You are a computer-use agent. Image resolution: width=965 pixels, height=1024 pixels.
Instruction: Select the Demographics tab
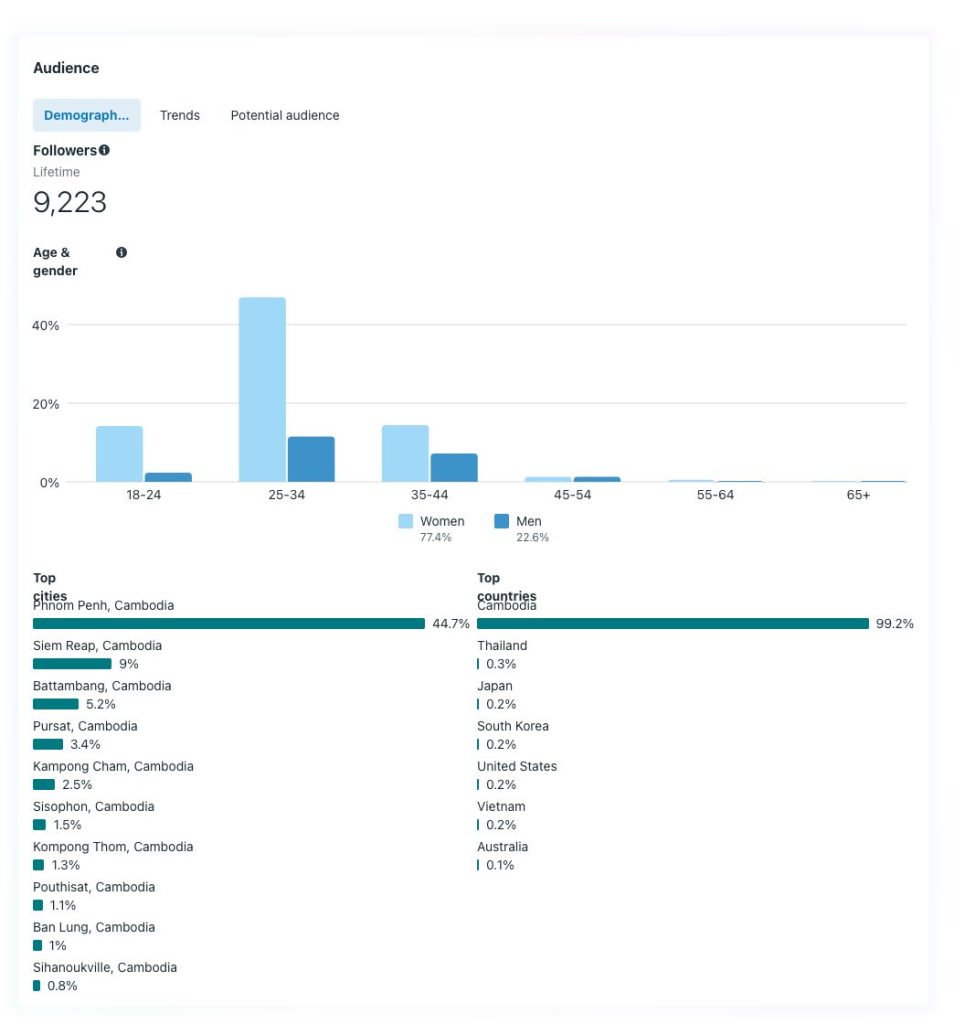[87, 116]
